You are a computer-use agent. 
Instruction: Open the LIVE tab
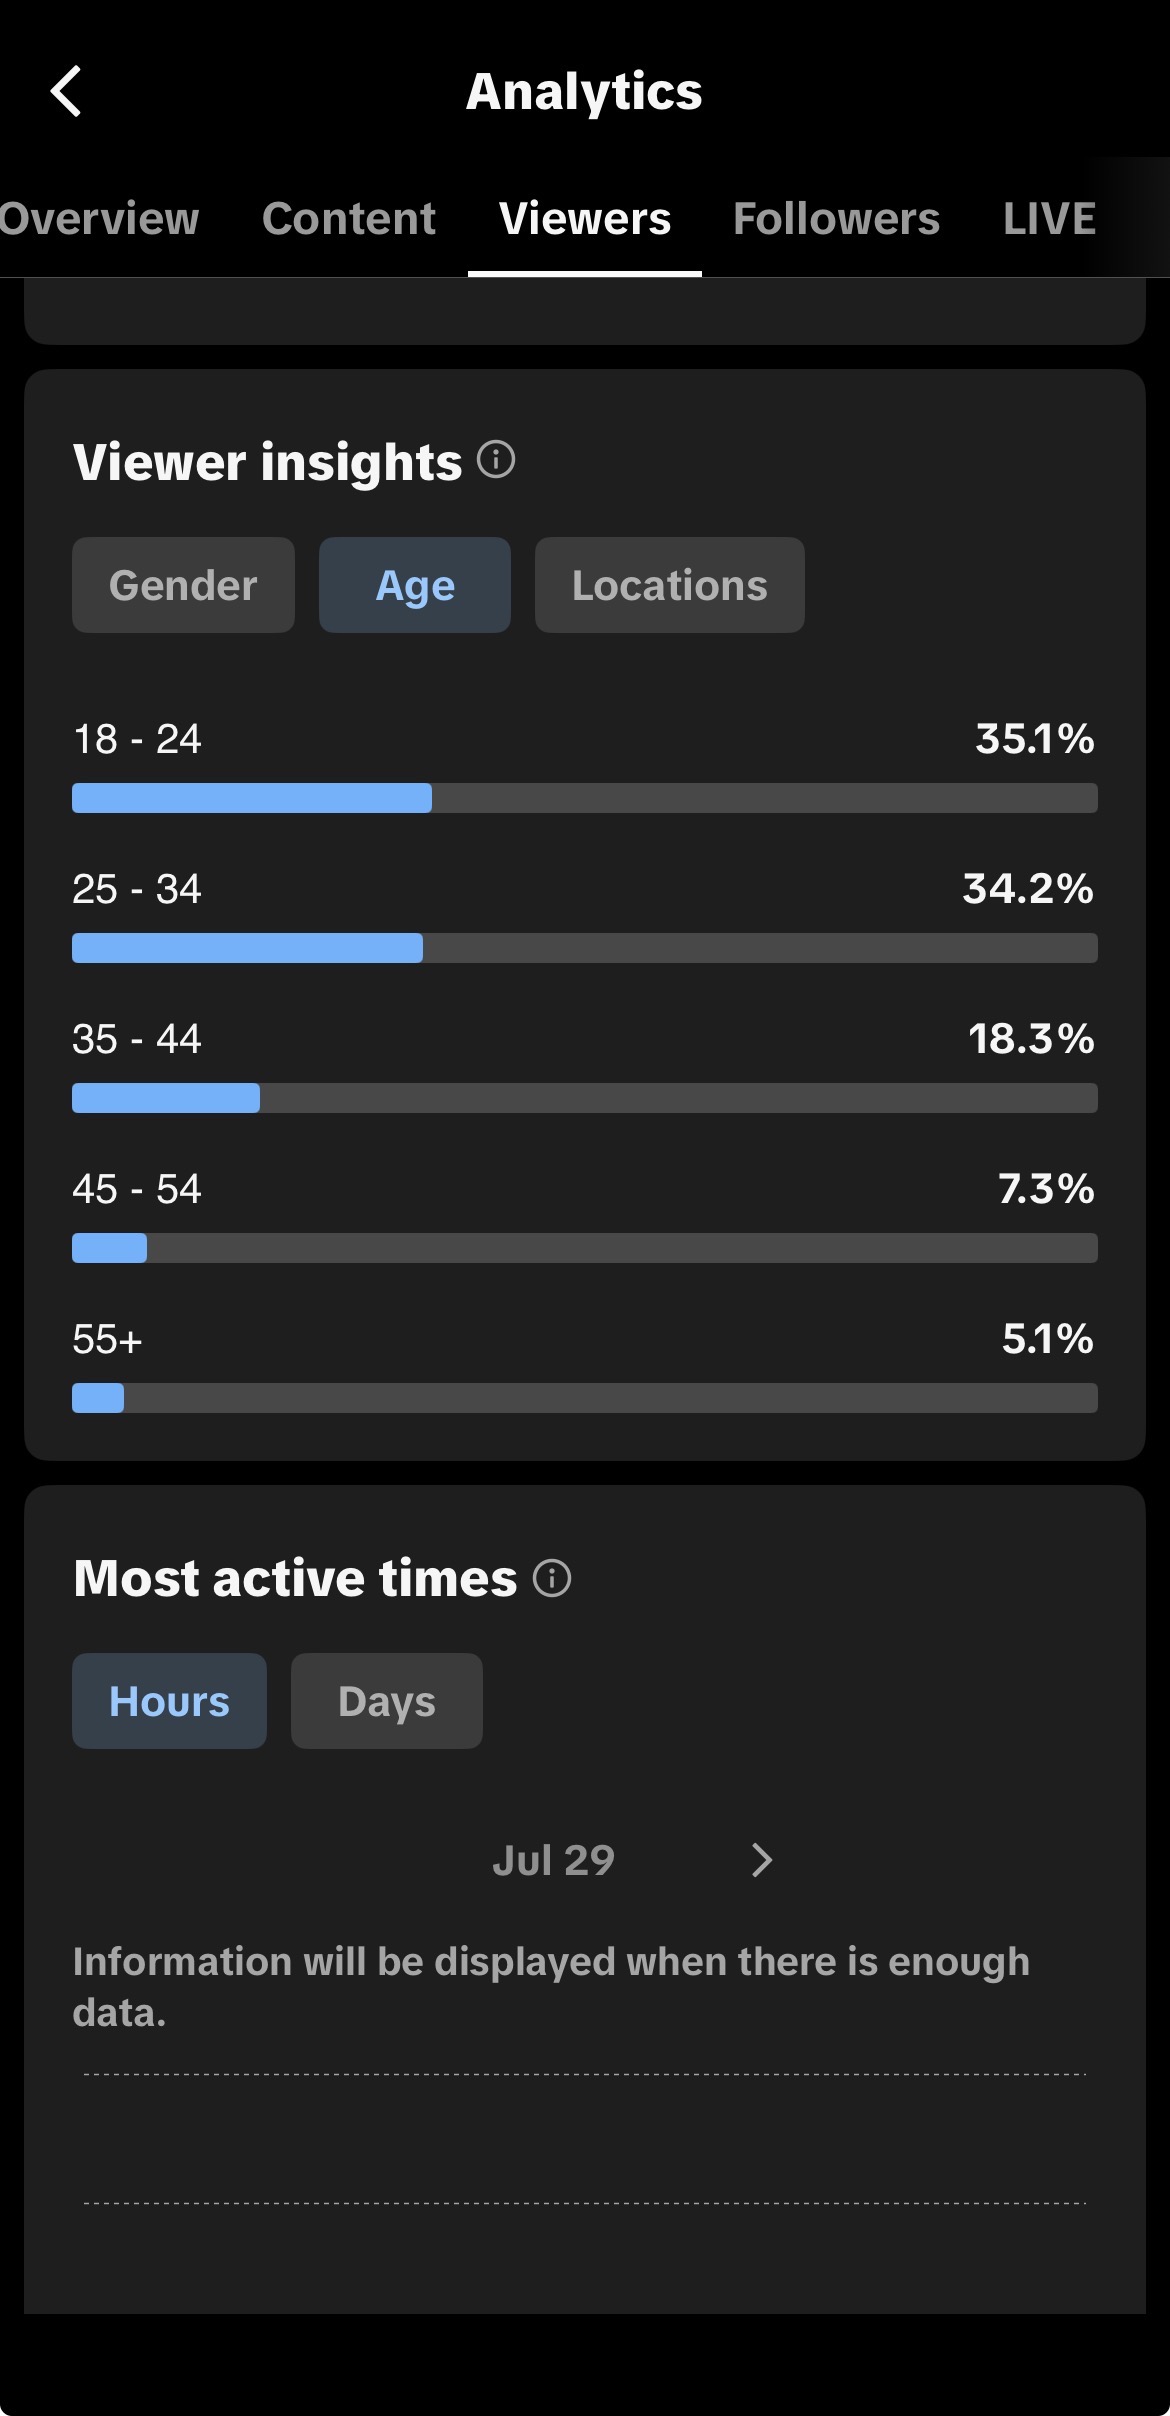[1050, 218]
